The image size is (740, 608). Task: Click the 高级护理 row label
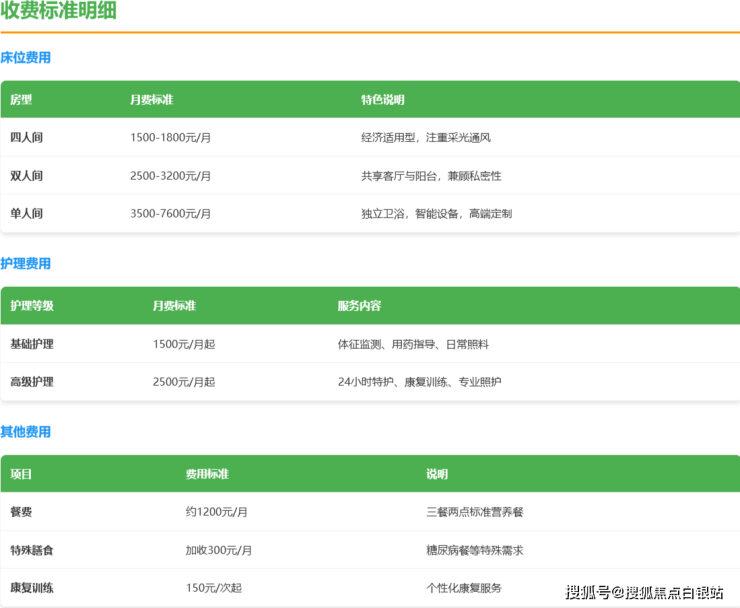[x=32, y=382]
